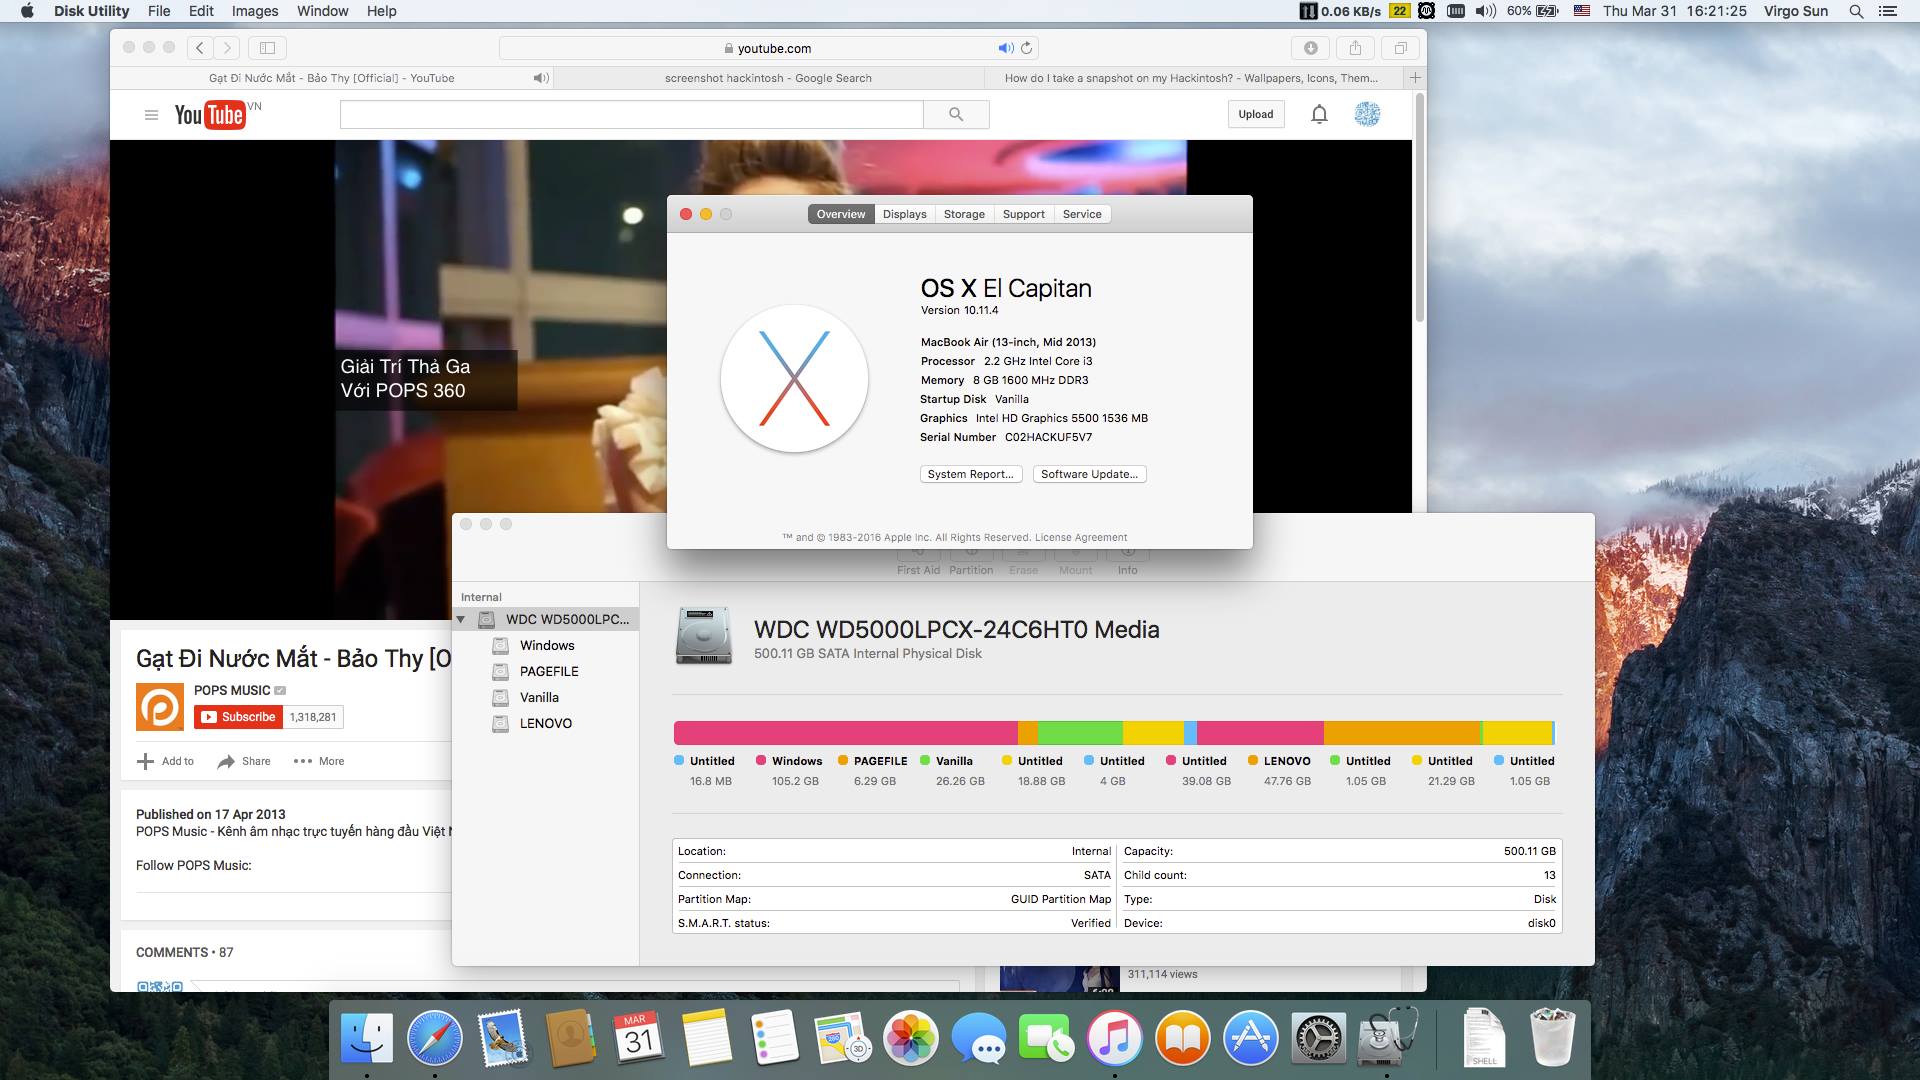
Task: Show all tabs in Safari
Action: (1400, 48)
